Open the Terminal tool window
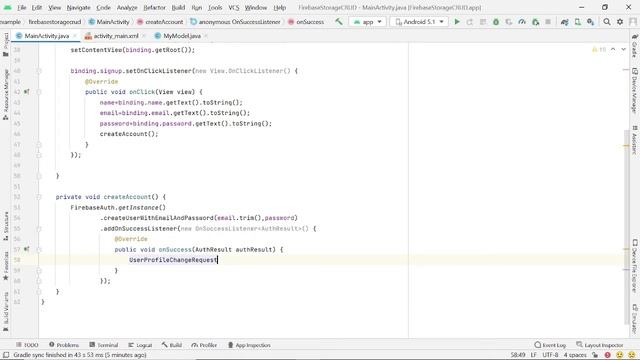This screenshot has width=640, height=360. pos(104,345)
